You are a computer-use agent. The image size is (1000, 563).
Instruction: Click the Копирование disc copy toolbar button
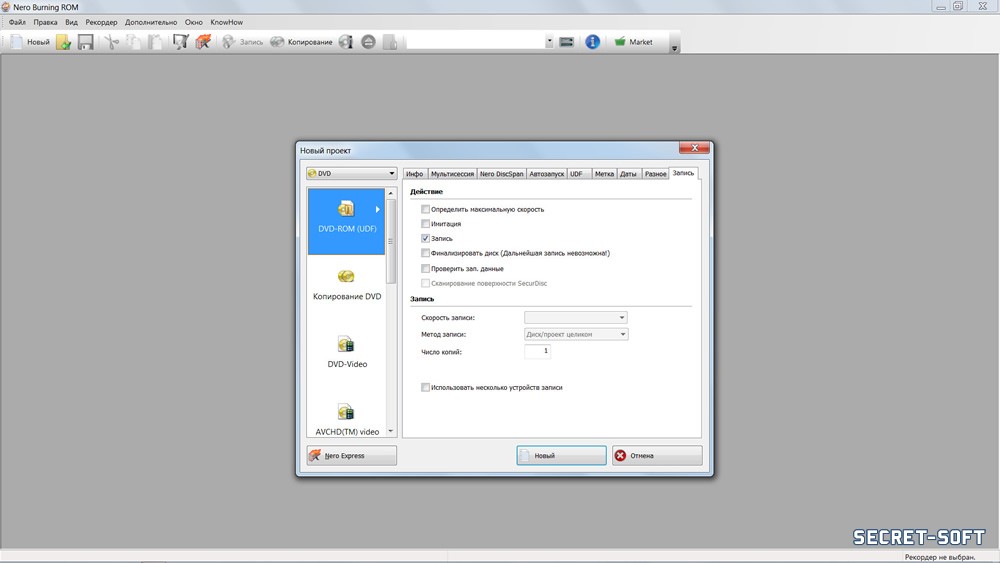pyautogui.click(x=301, y=42)
